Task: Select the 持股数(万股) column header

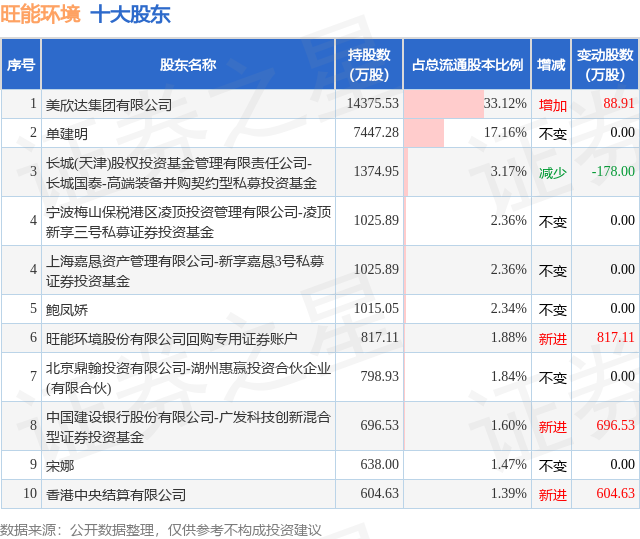Action: click(x=369, y=64)
